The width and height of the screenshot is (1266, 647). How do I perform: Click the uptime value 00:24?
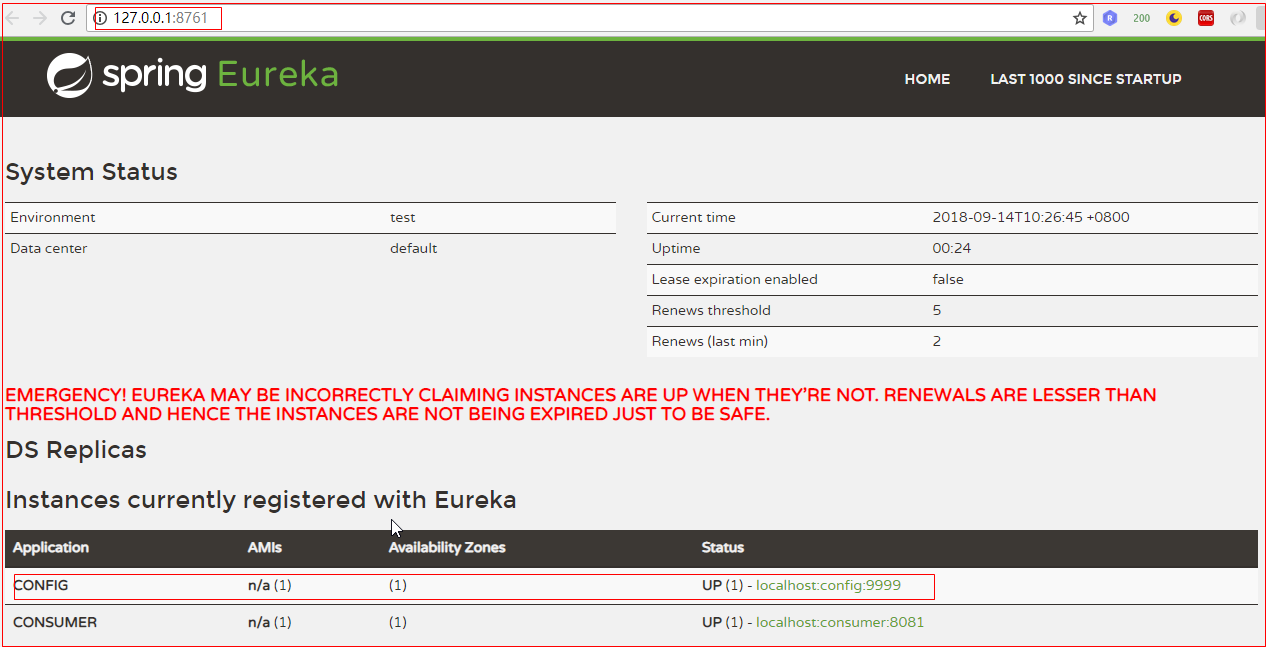coord(952,248)
